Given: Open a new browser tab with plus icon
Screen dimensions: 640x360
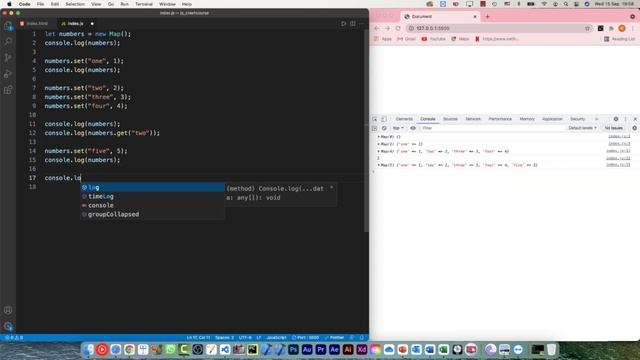Looking at the screenshot, I should 487,17.
